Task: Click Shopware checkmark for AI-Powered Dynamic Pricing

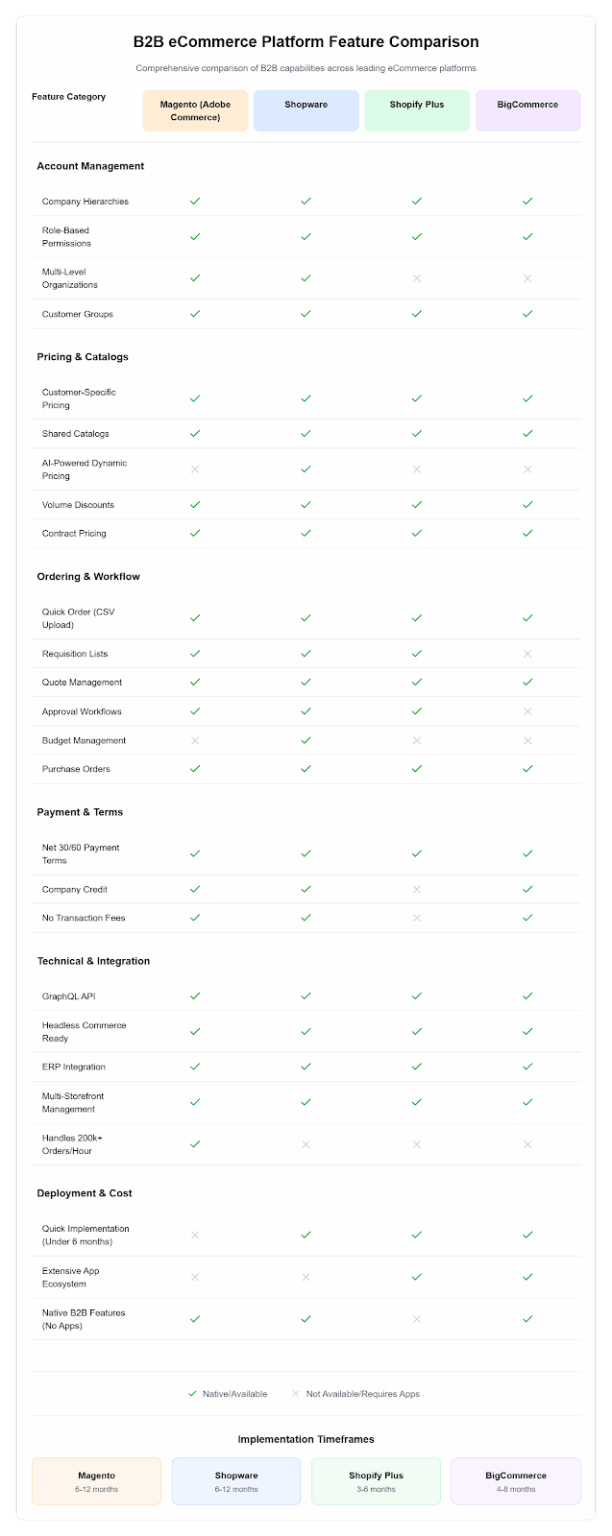Action: [306, 469]
